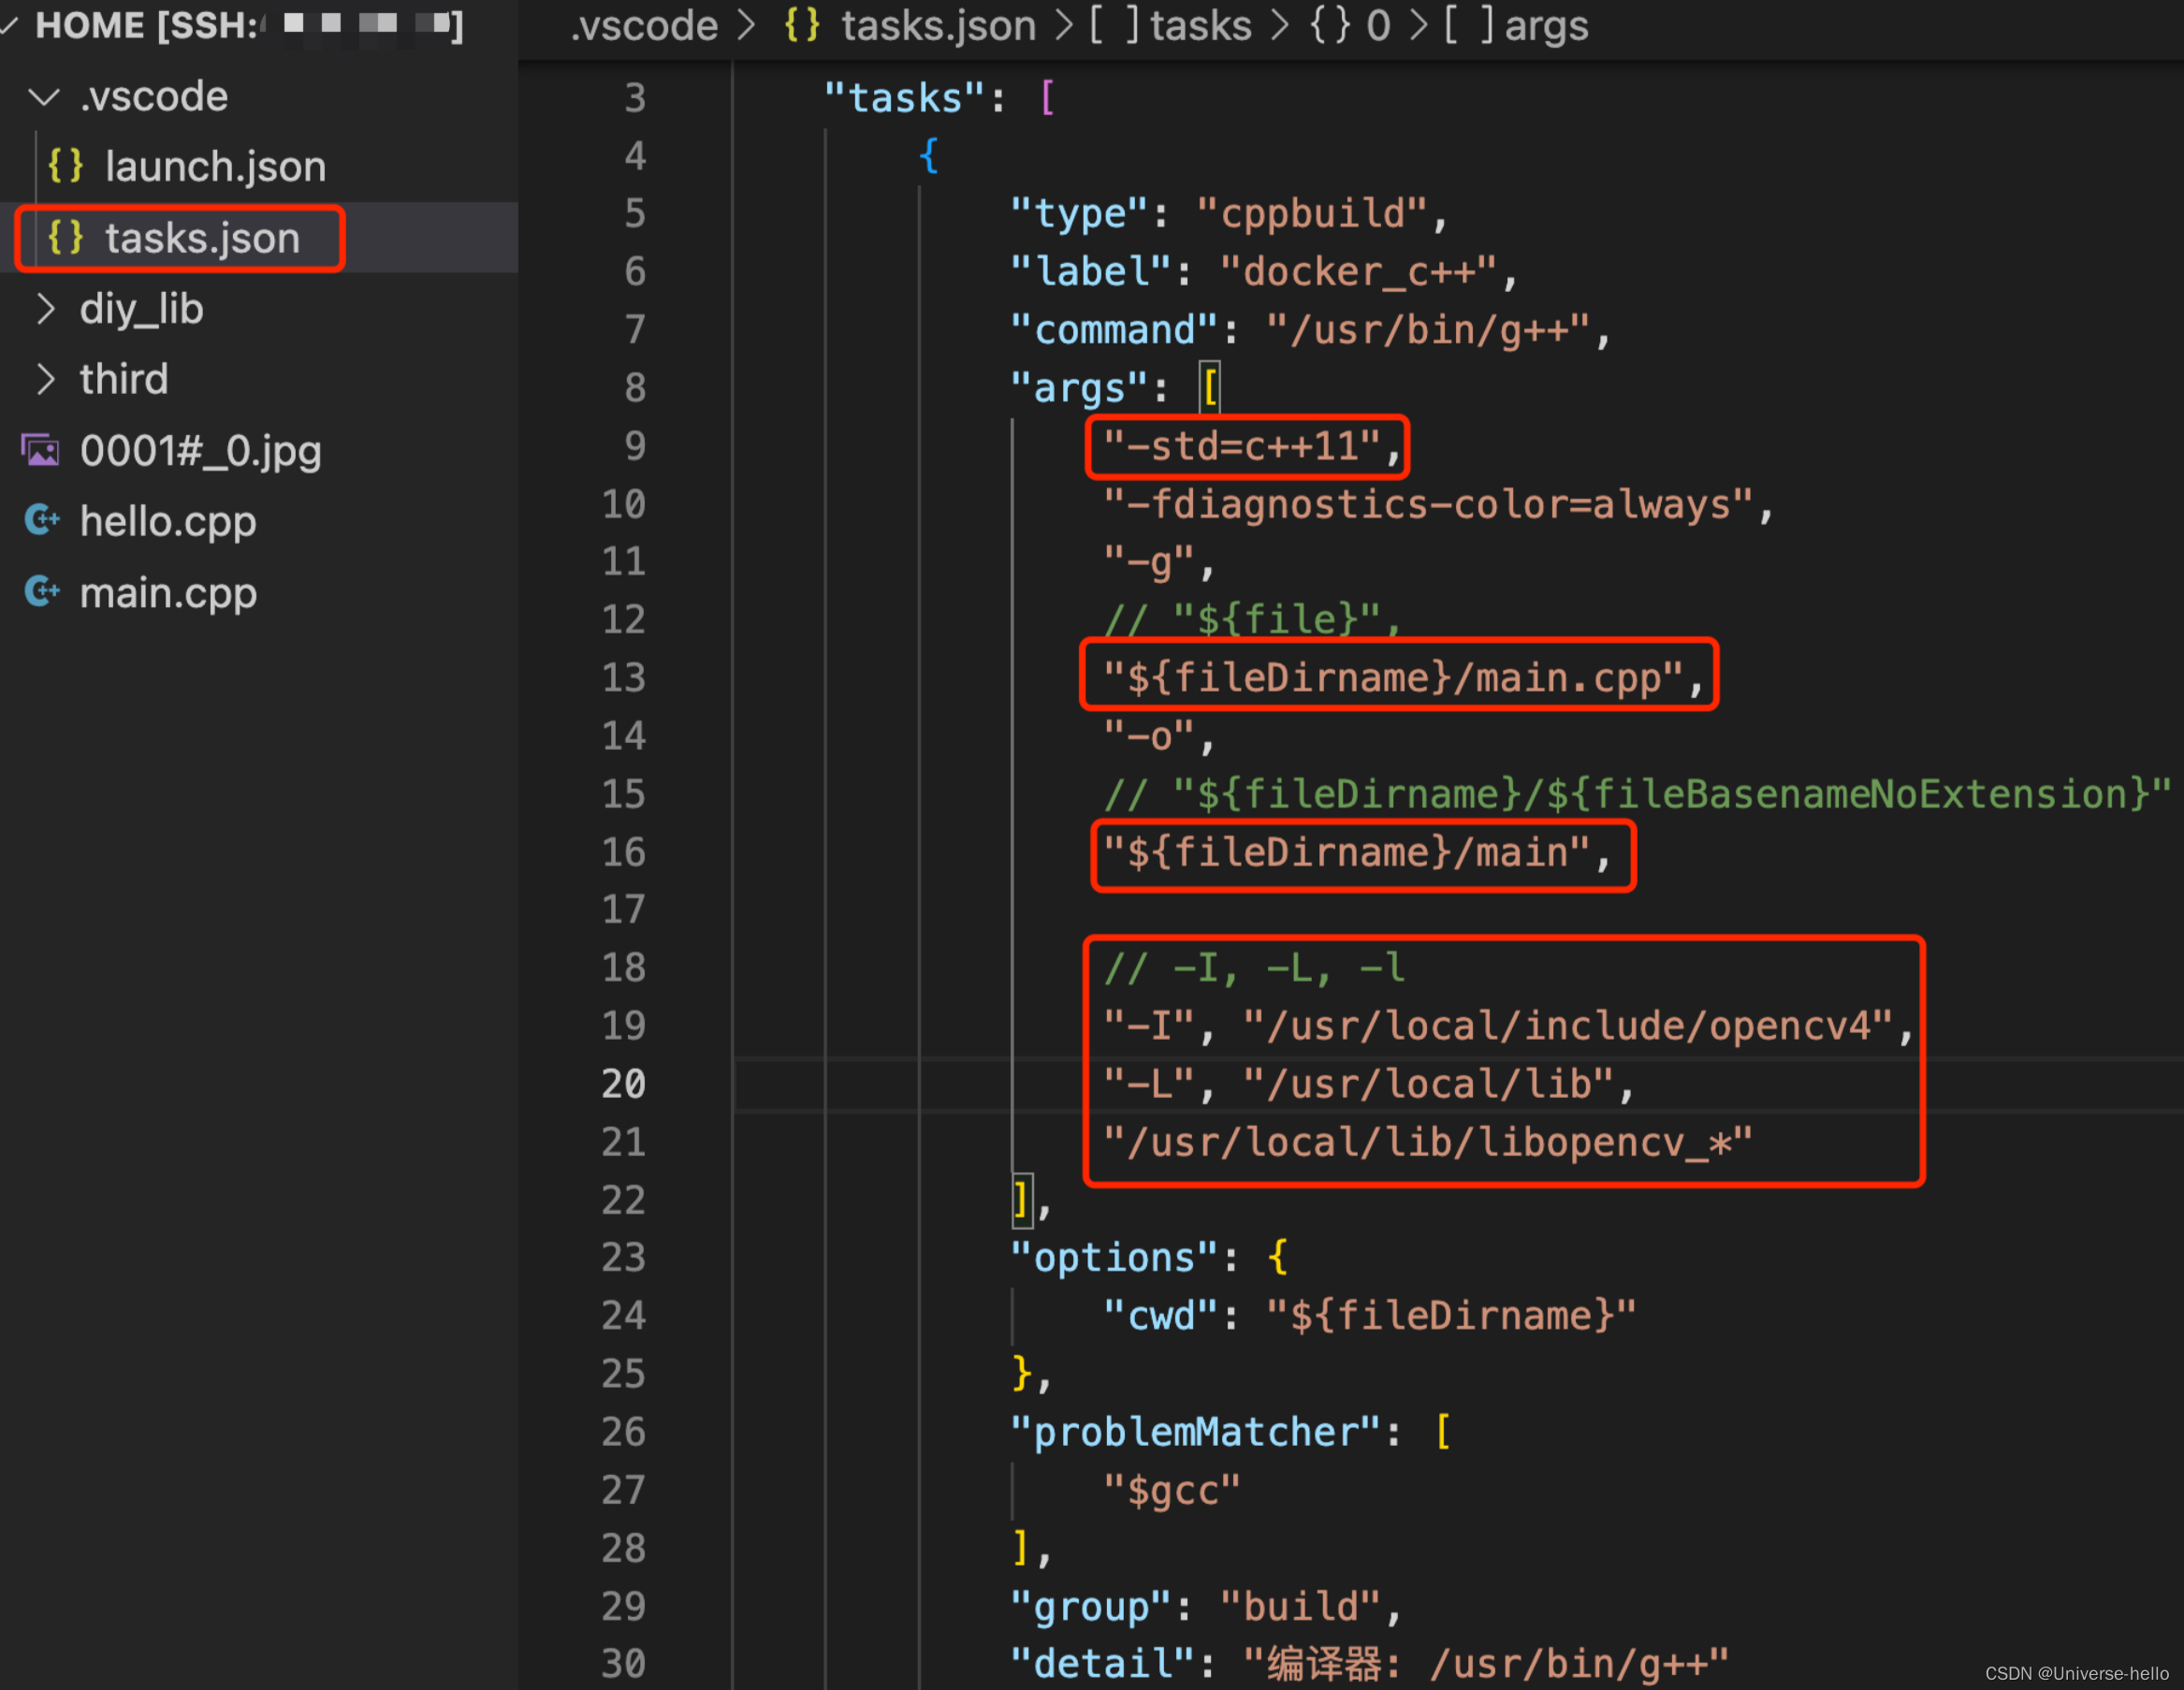The width and height of the screenshot is (2184, 1690).
Task: Click the tasks.json braces icon in explorer
Action: [66, 238]
